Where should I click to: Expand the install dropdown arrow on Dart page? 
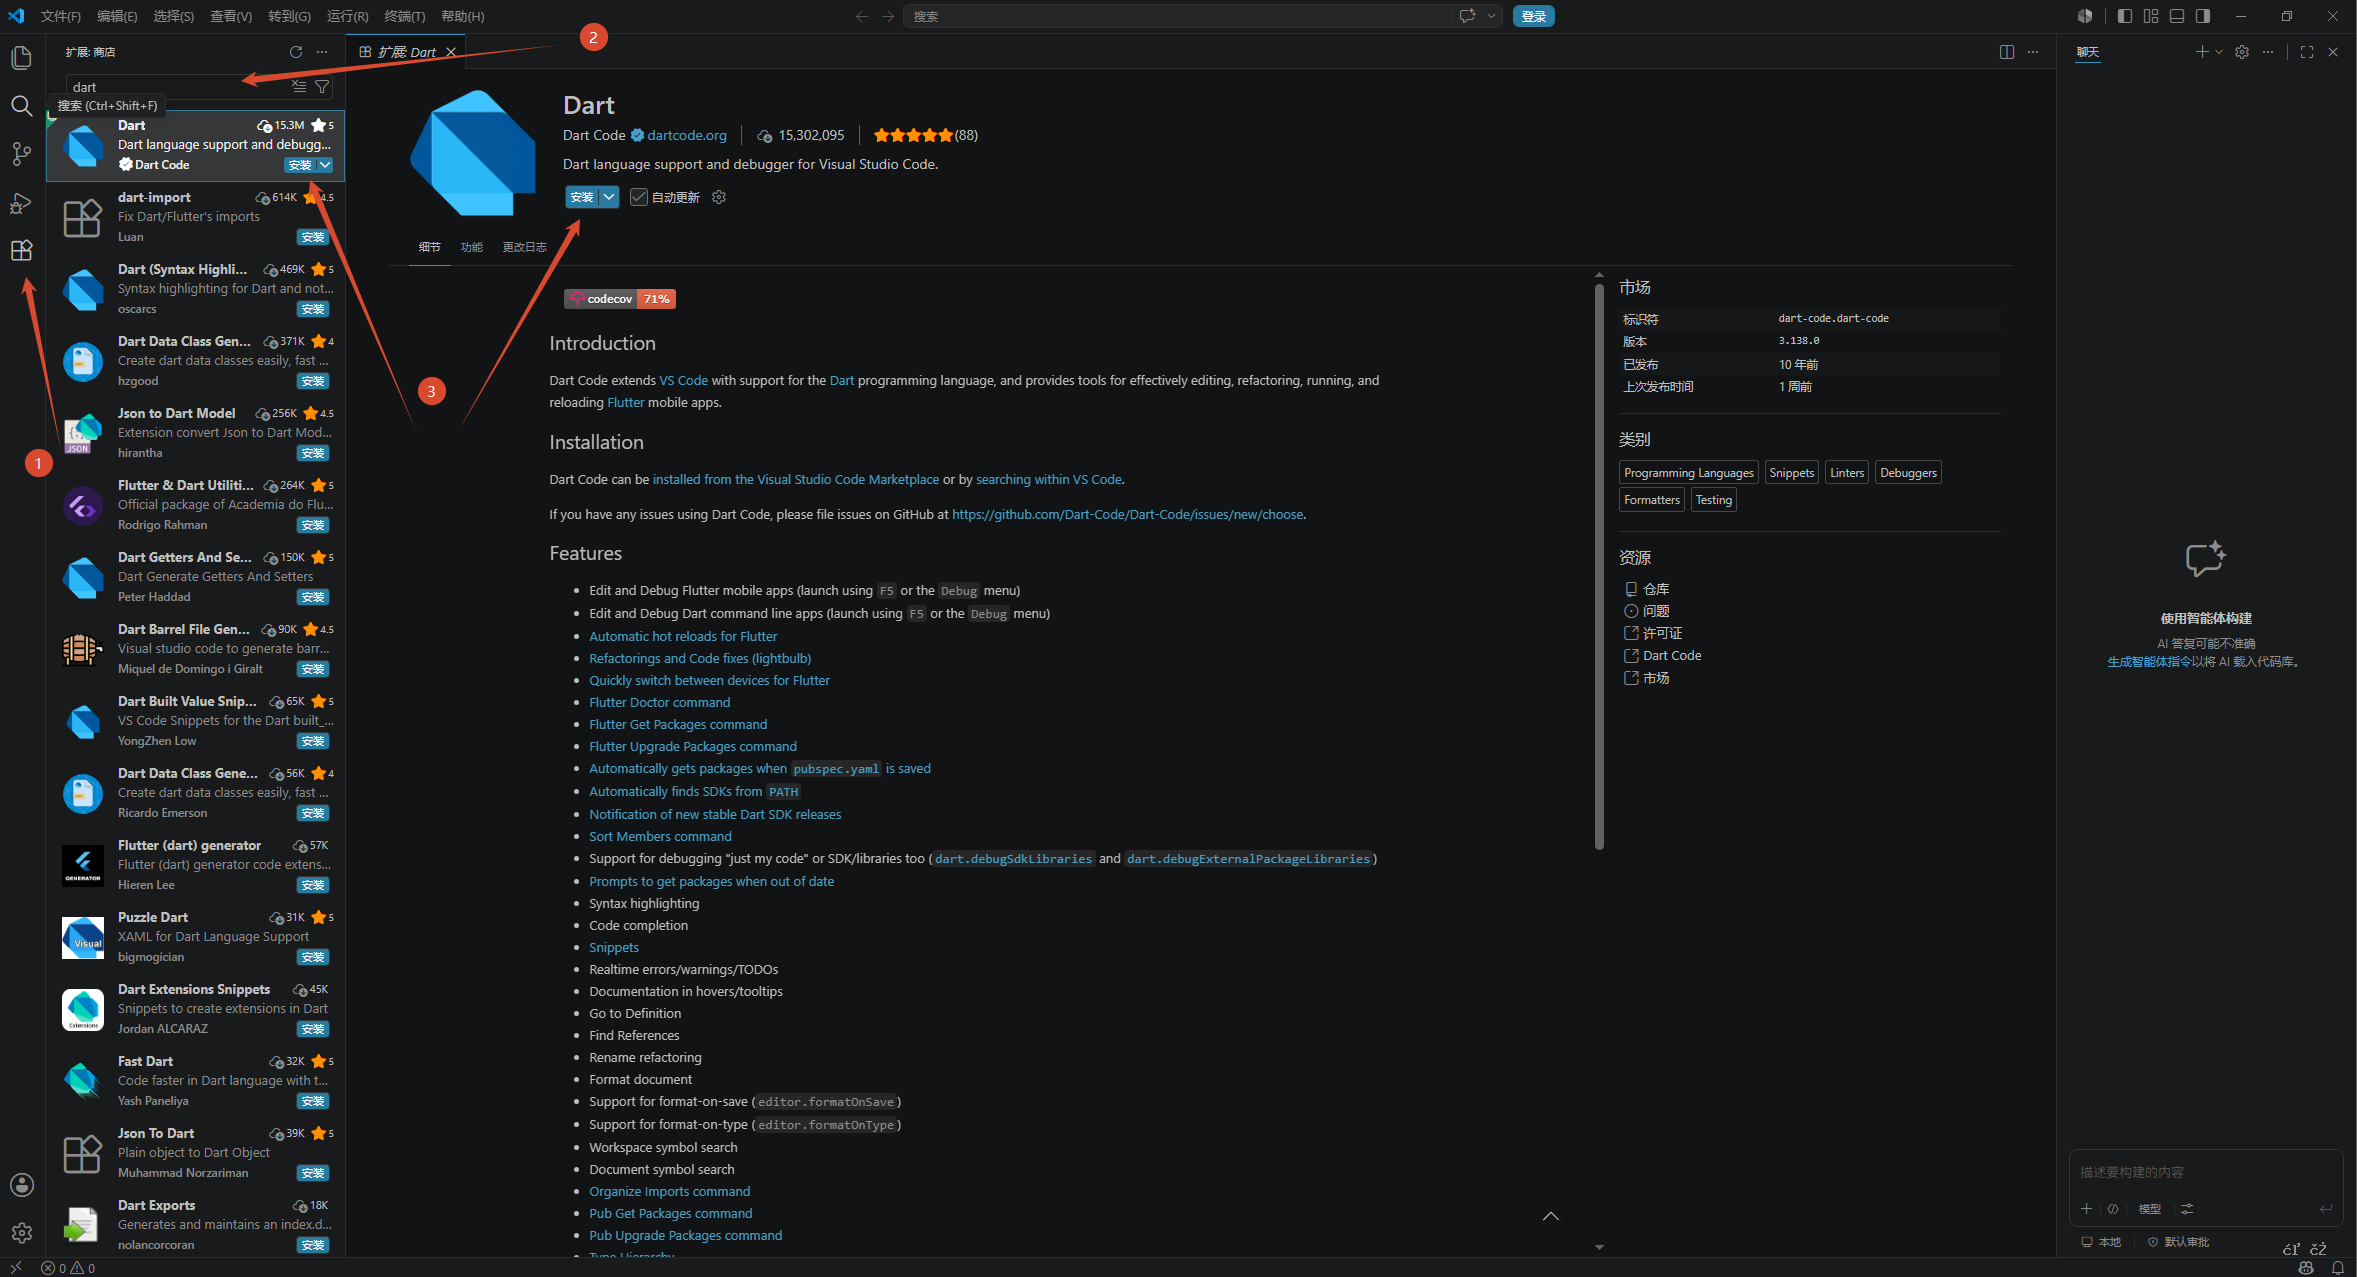(x=609, y=197)
